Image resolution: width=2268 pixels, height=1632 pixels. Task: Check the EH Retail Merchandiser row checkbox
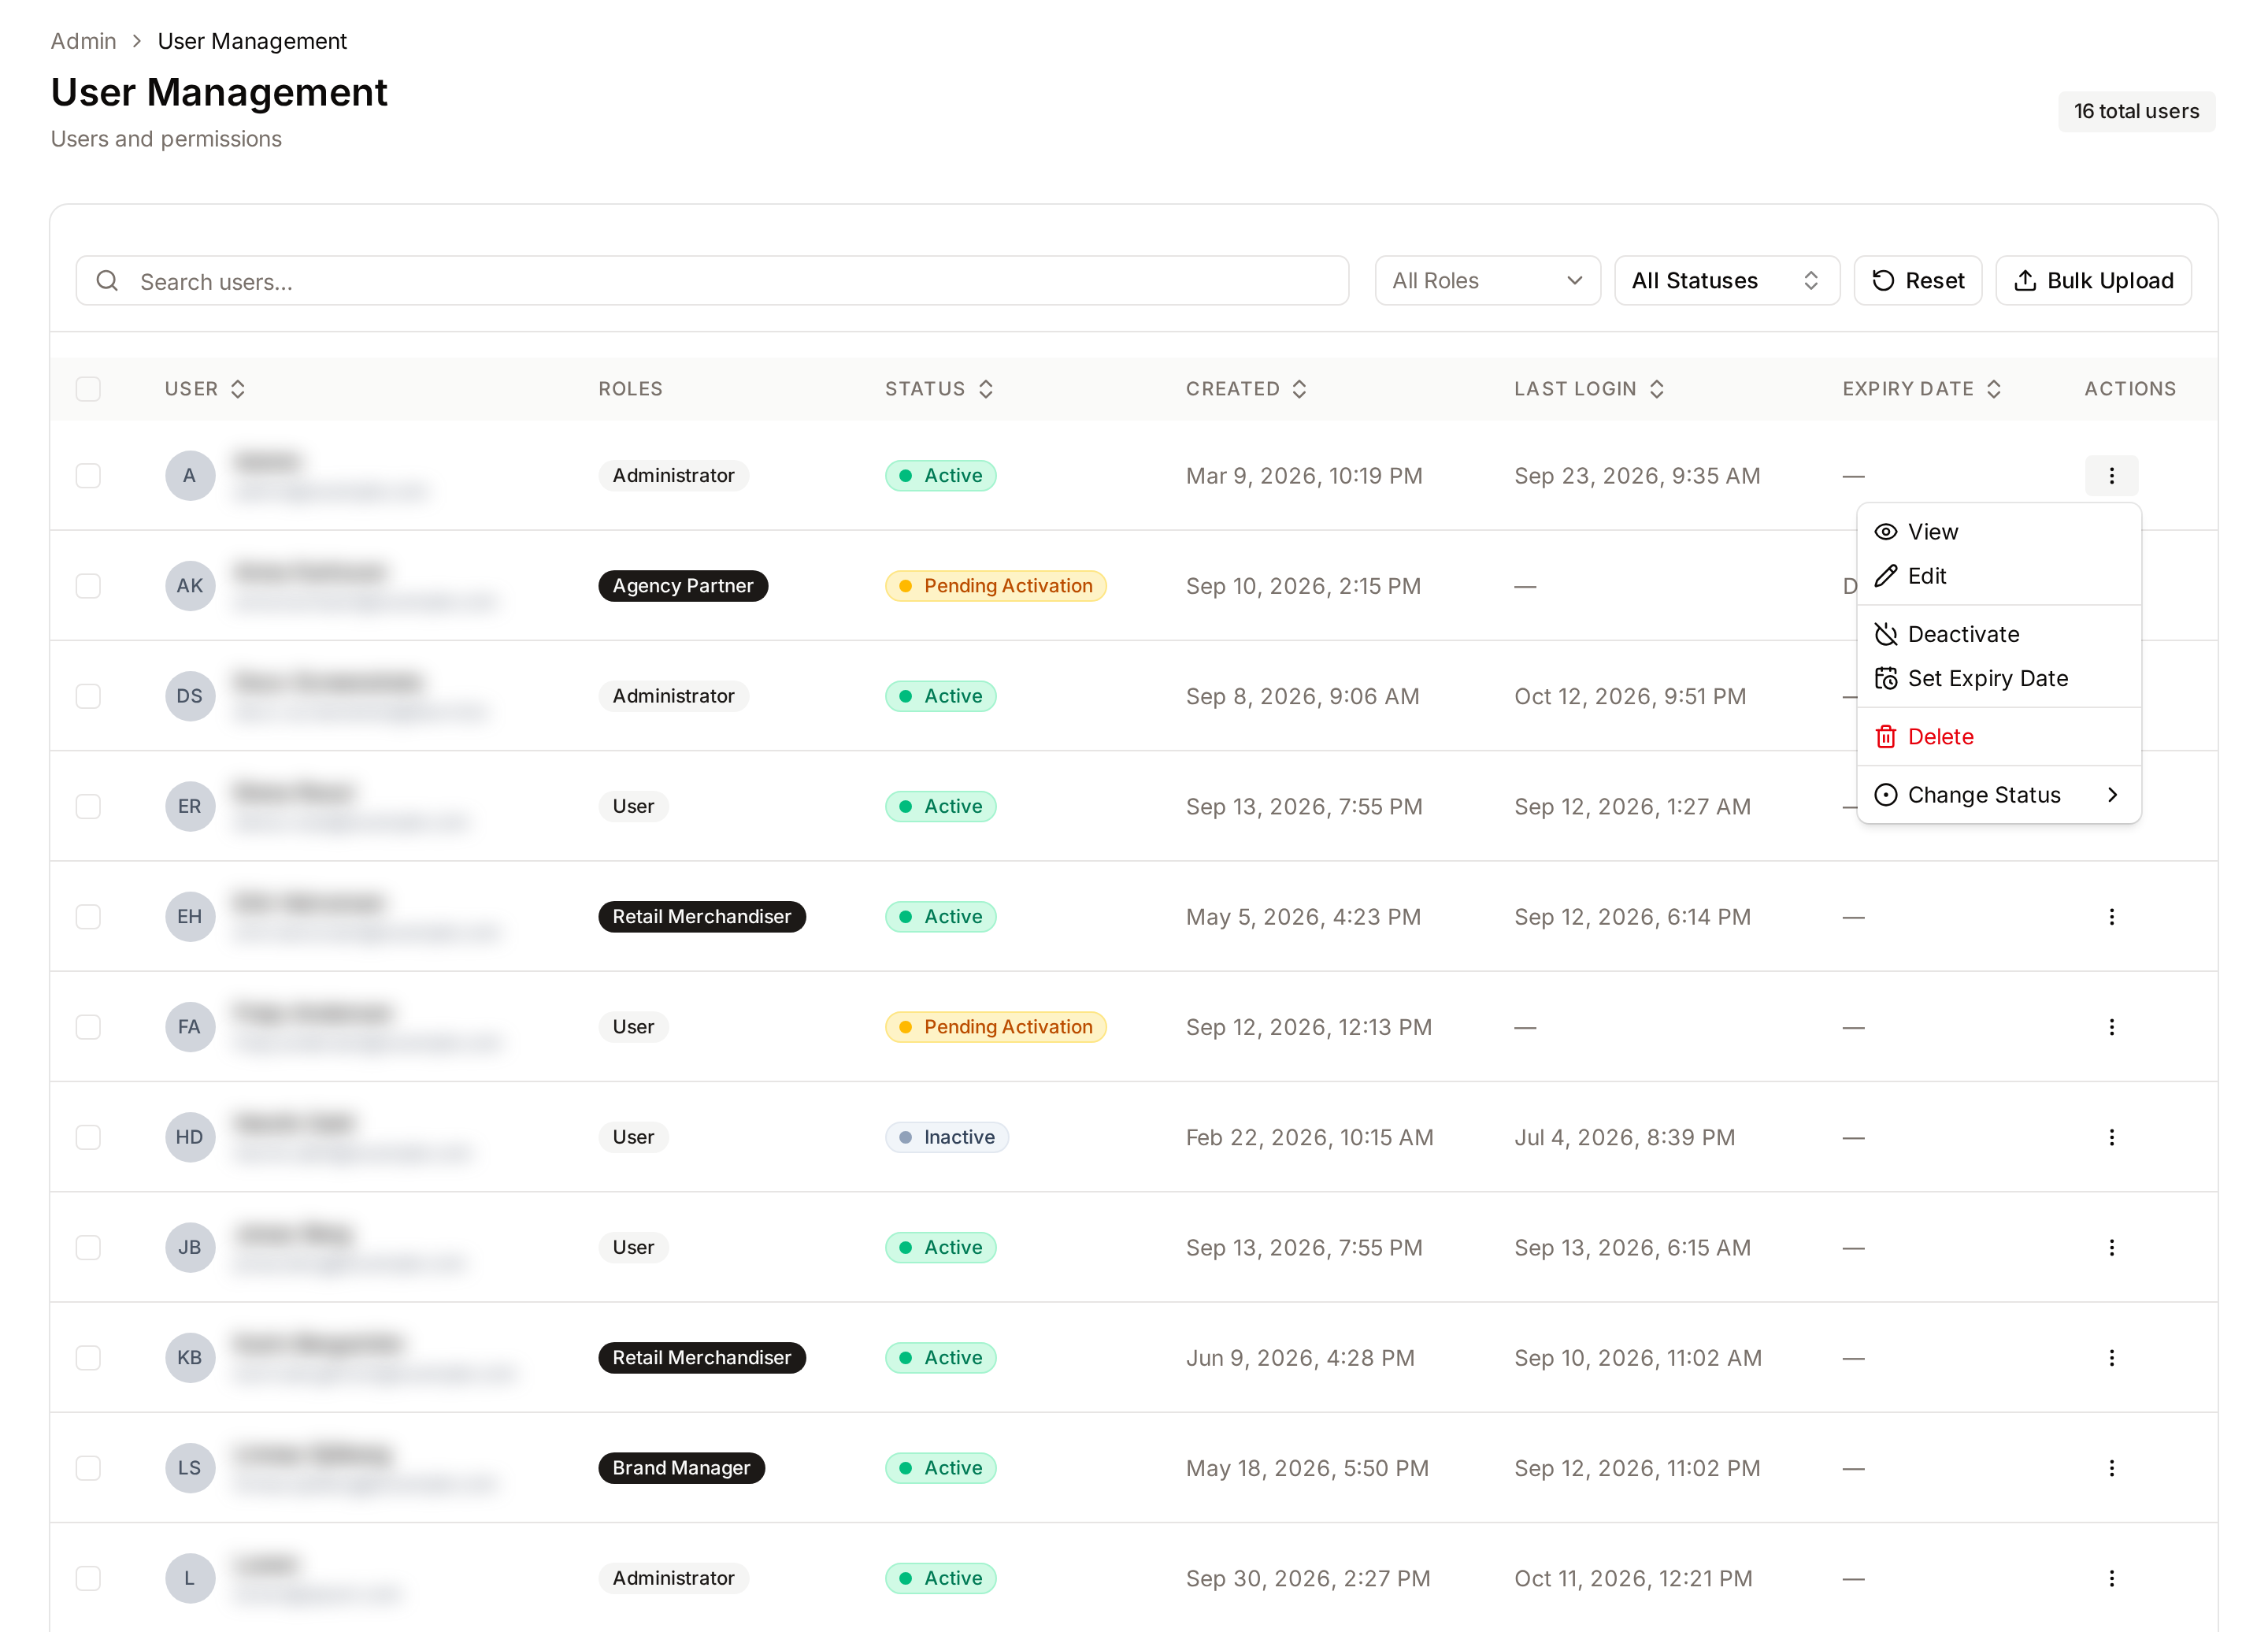pyautogui.click(x=88, y=916)
